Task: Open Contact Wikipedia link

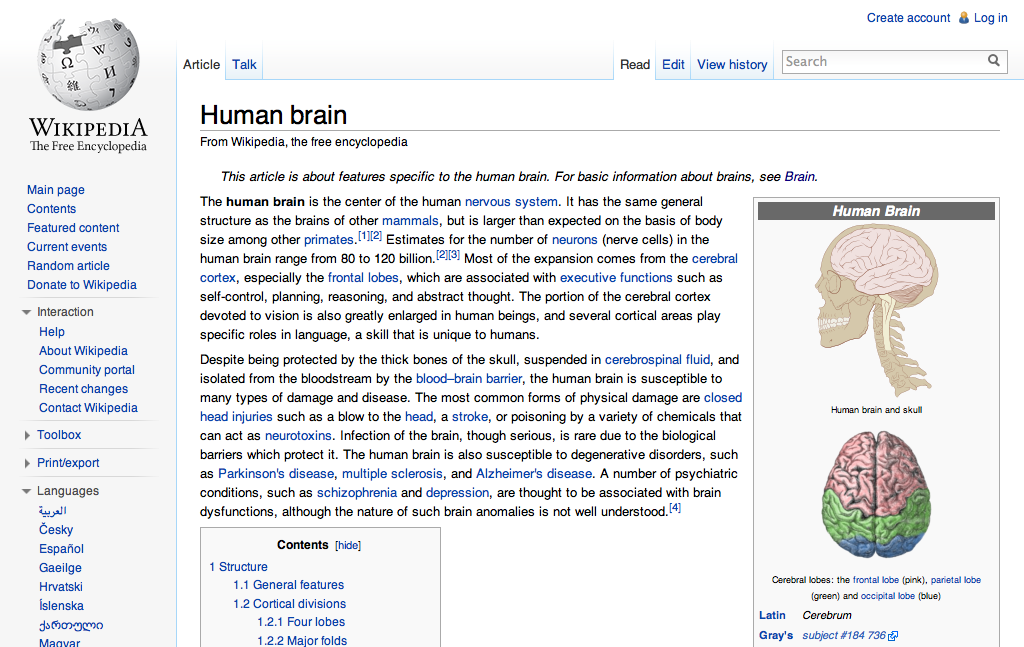Action: pos(88,407)
